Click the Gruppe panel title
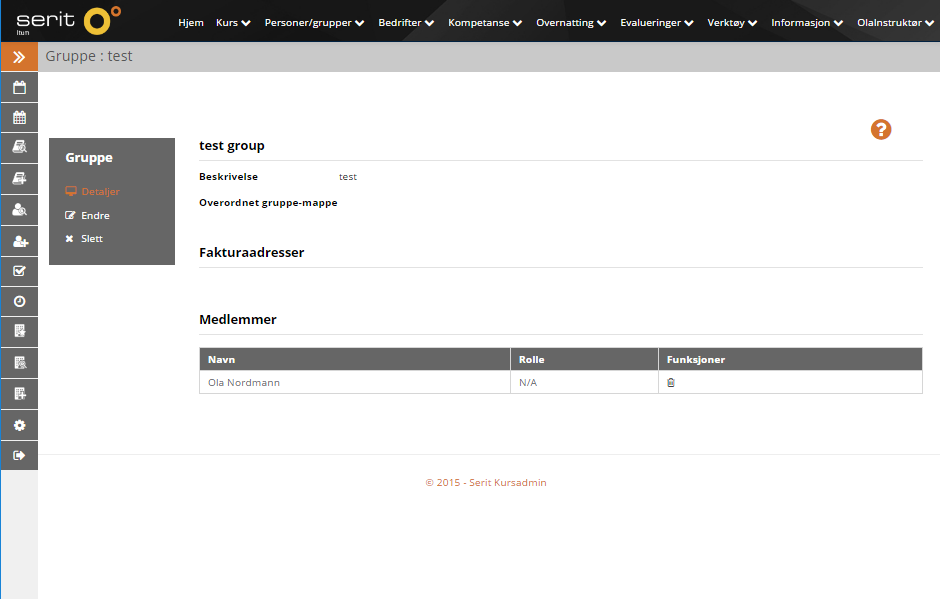 (89, 158)
